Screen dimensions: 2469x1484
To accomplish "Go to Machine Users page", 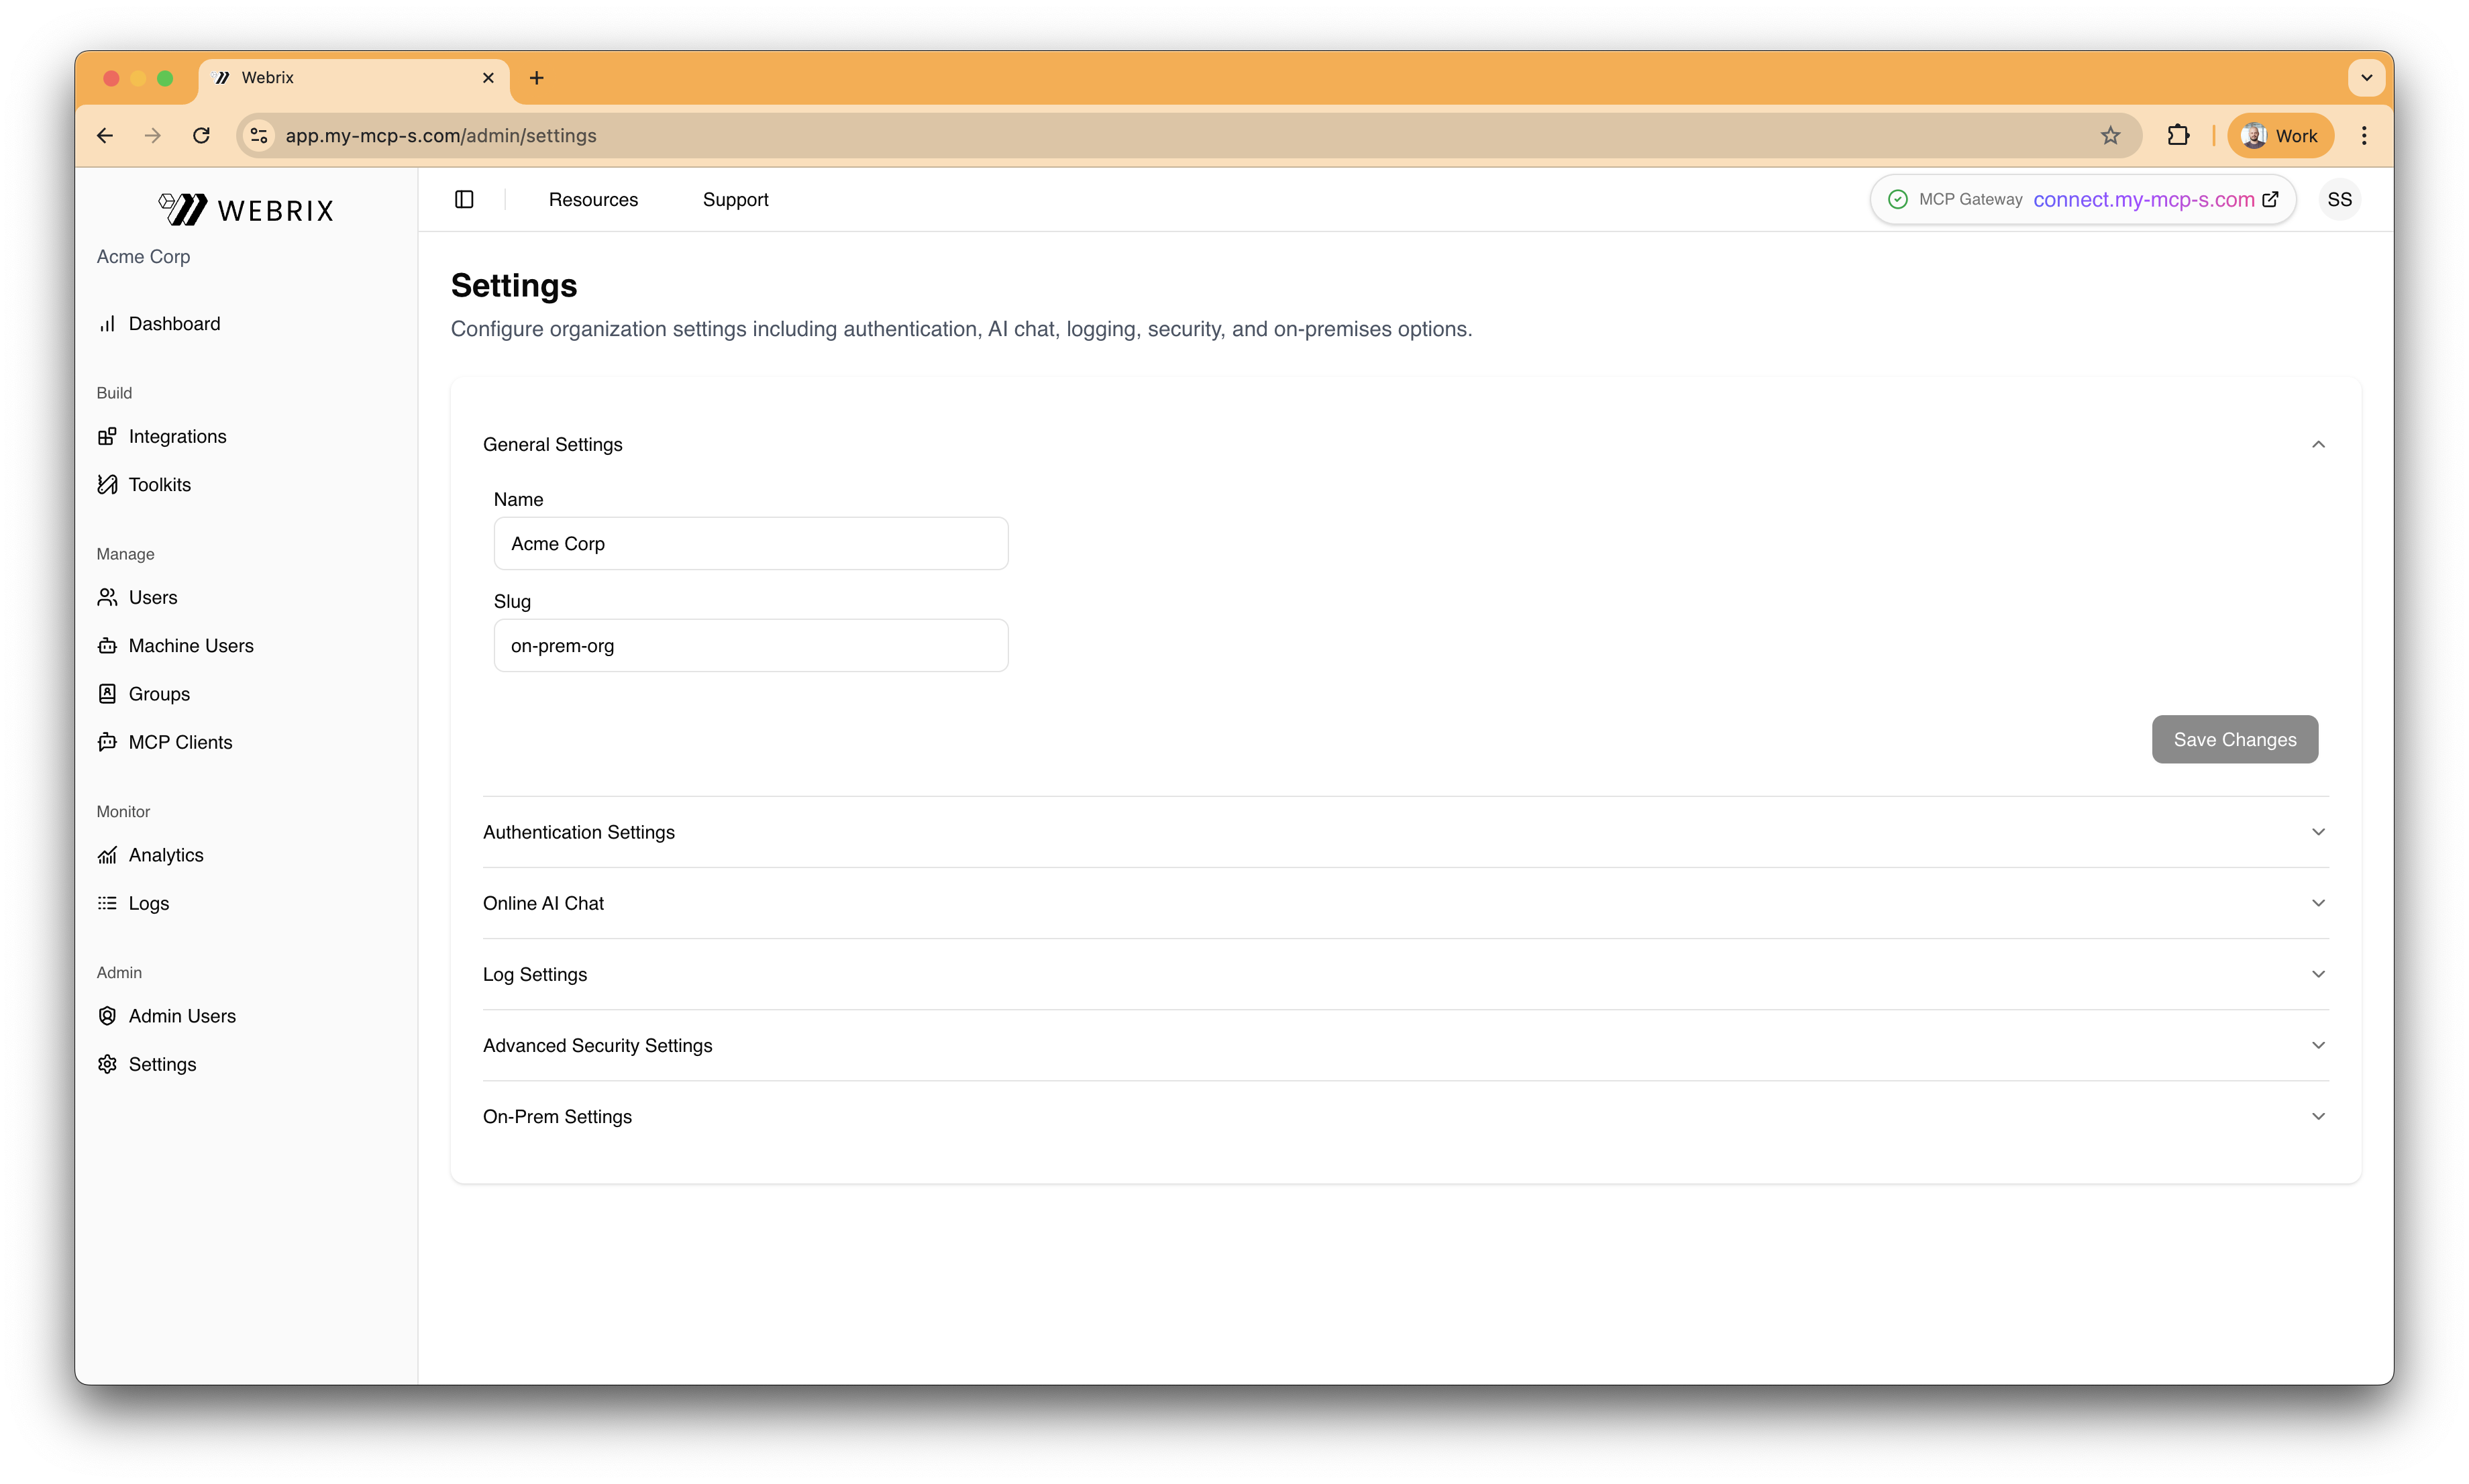I will pyautogui.click(x=190, y=645).
